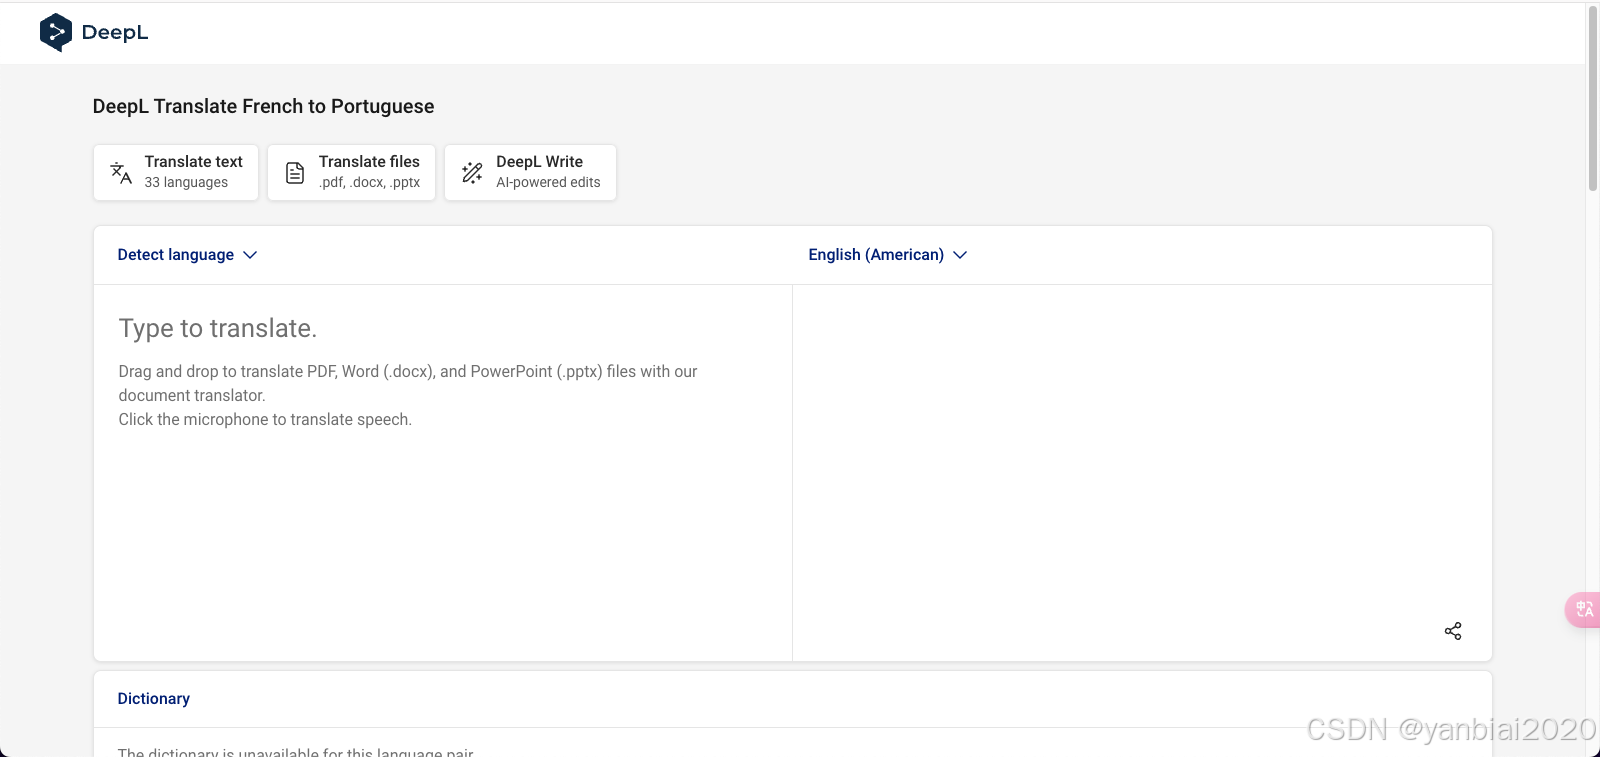Viewport: 1600px width, 757px height.
Task: Open the English (American) target language dropdown
Action: point(887,255)
